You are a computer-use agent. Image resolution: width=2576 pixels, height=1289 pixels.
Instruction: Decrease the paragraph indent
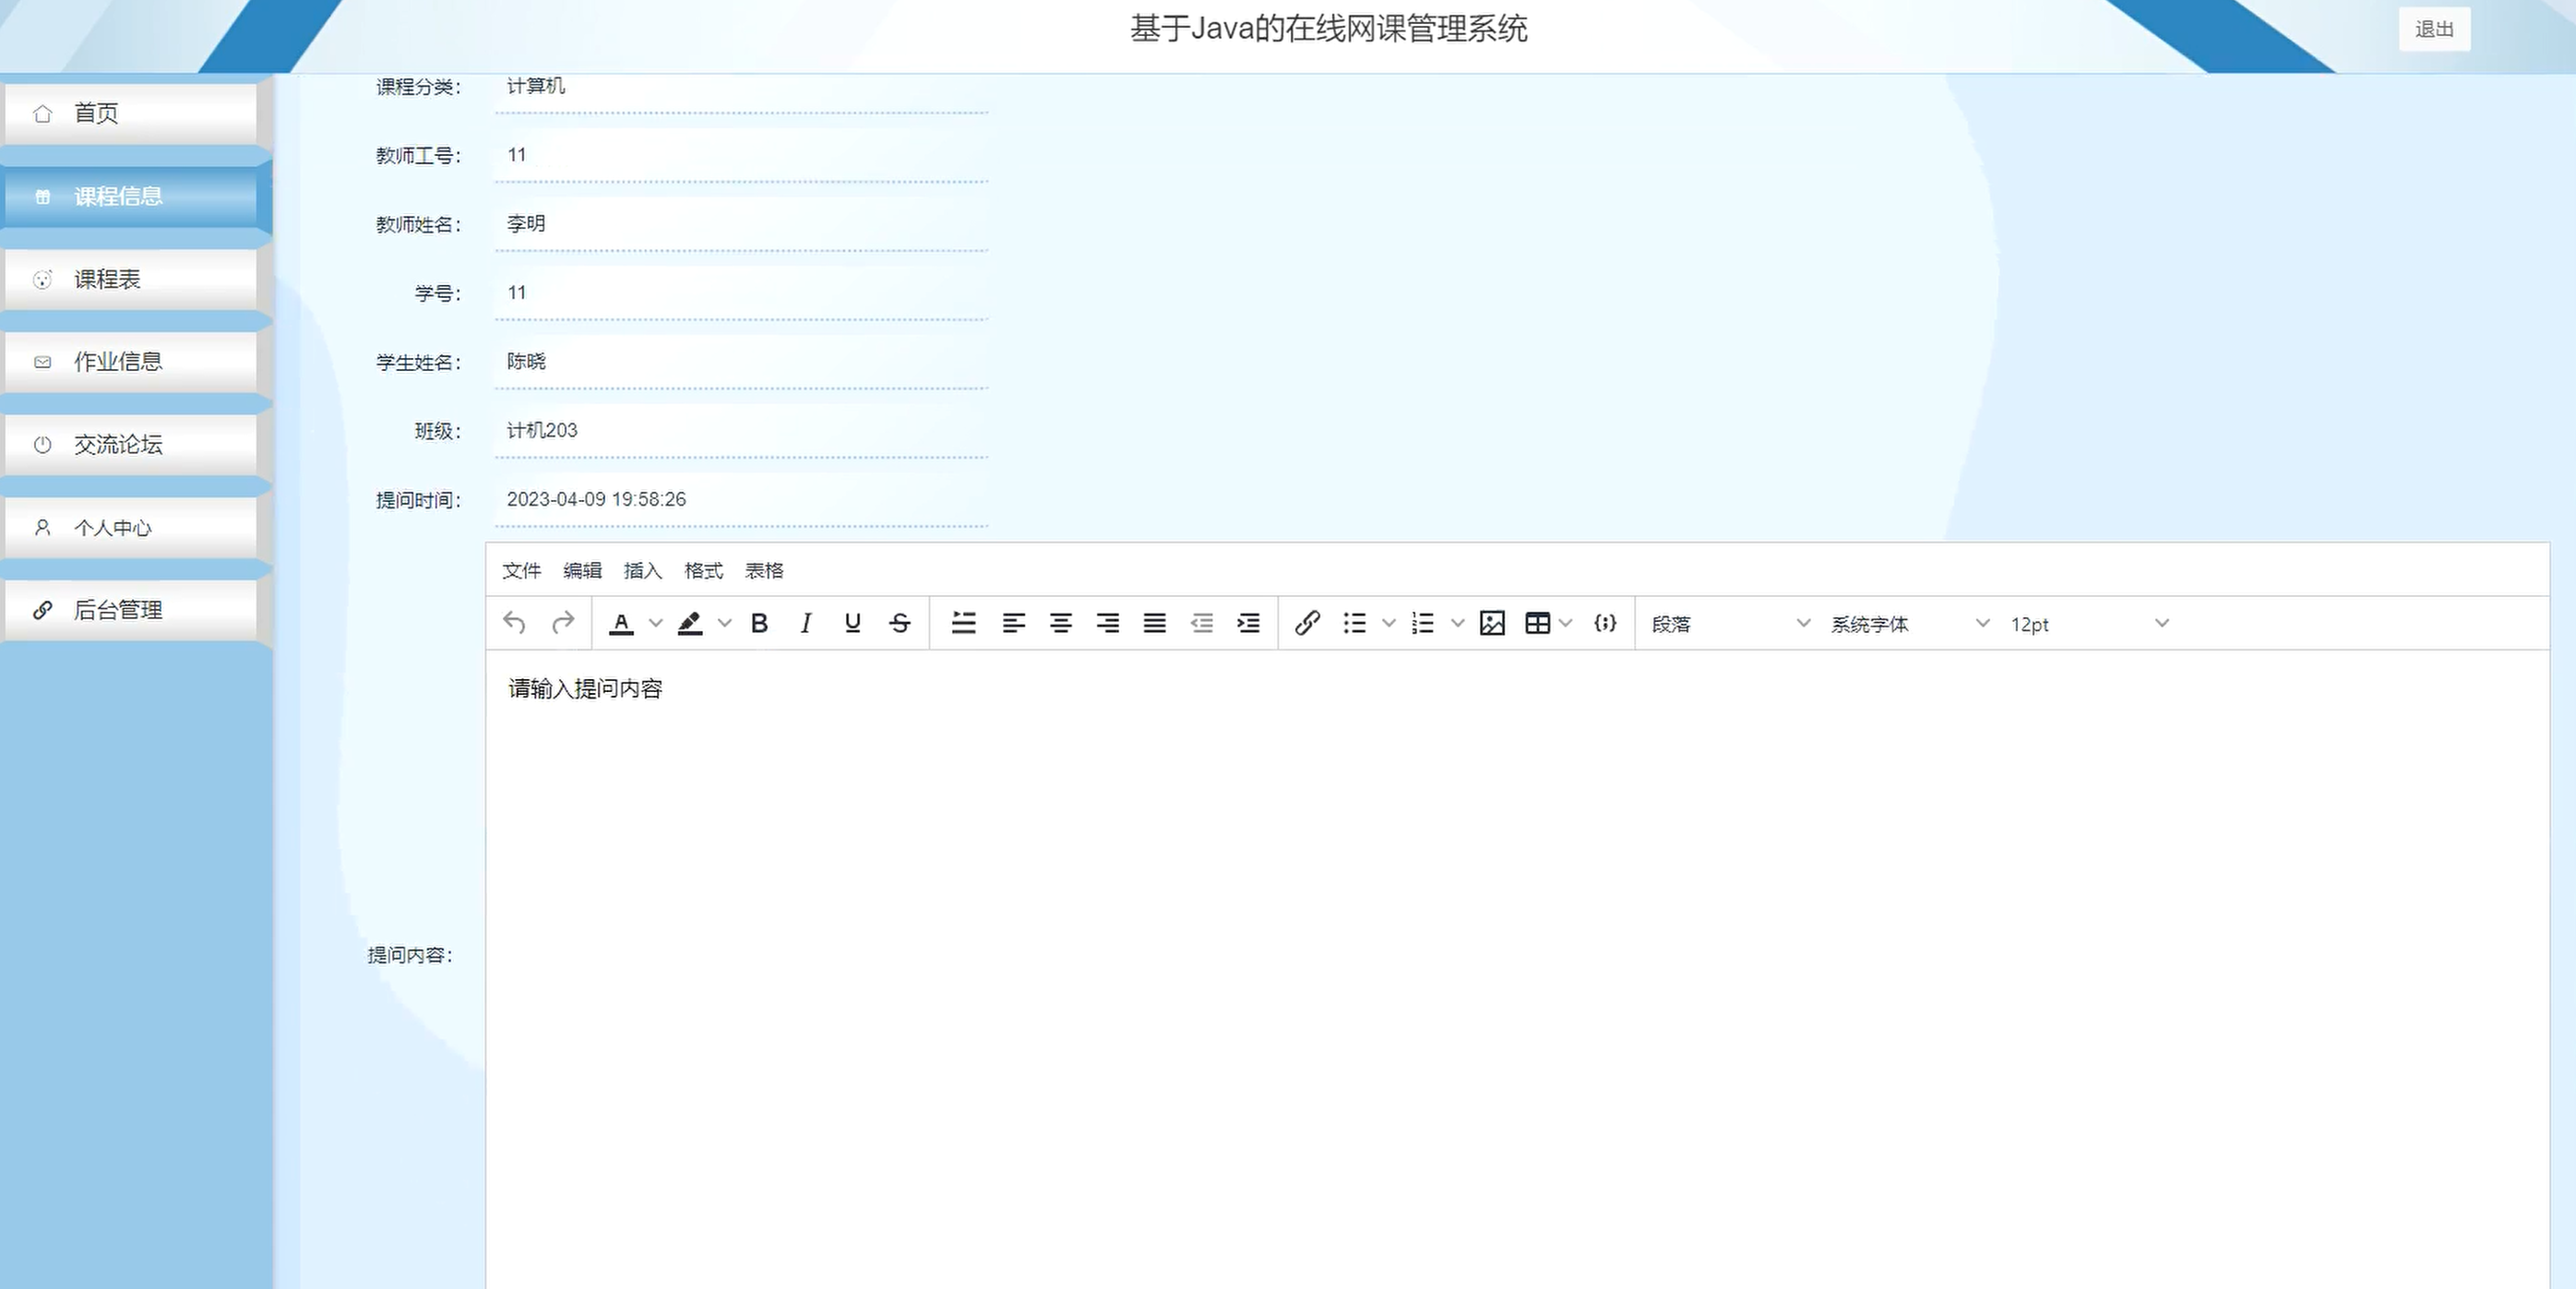coord(1201,623)
